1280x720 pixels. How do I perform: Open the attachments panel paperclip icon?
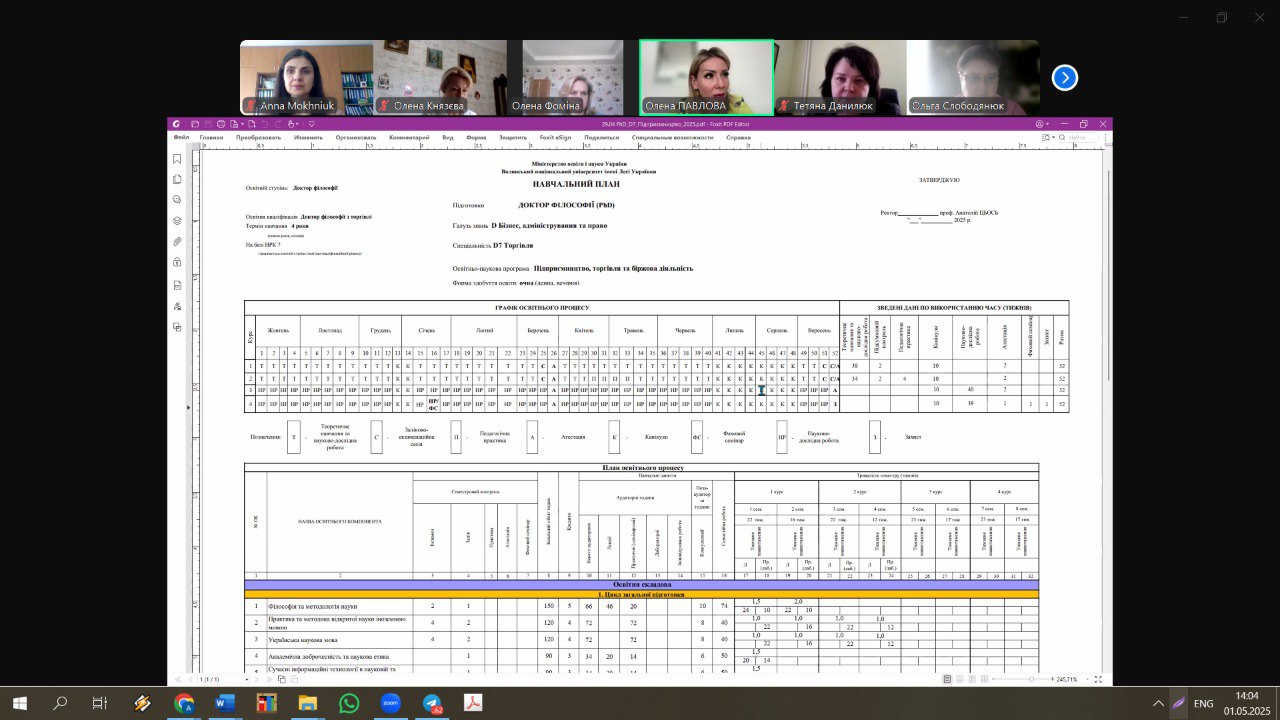[x=177, y=242]
